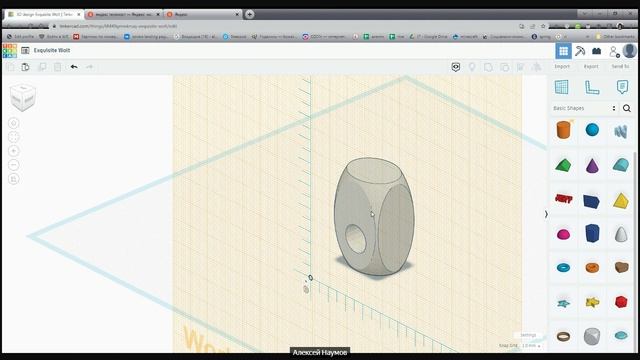Viewport: 640px width, 360px height.
Task: Pick the grey Paraboloid shape
Action: point(621,234)
